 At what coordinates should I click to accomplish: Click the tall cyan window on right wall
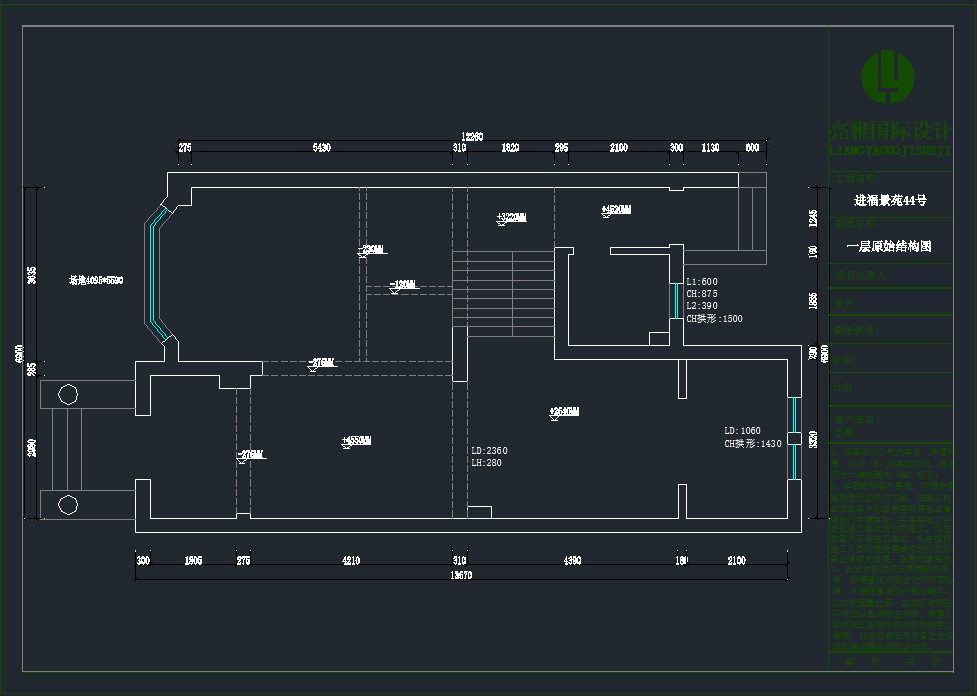794,438
